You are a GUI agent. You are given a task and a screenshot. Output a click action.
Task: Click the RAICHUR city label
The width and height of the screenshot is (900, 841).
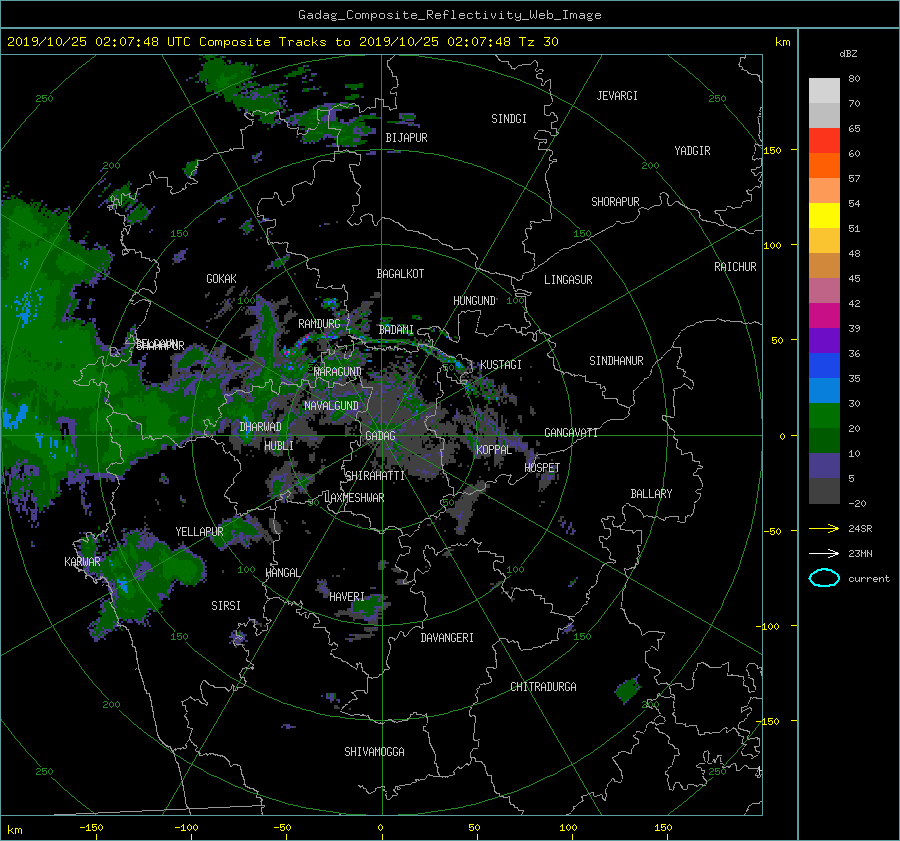coord(735,267)
